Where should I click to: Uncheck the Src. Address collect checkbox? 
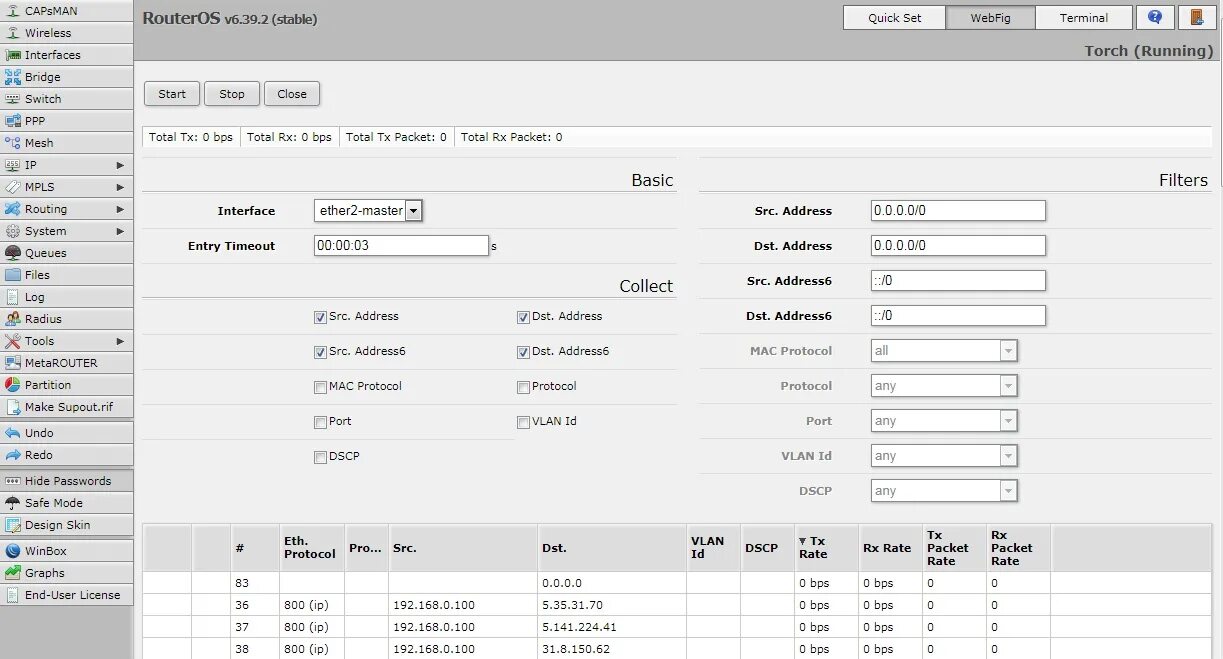320,317
